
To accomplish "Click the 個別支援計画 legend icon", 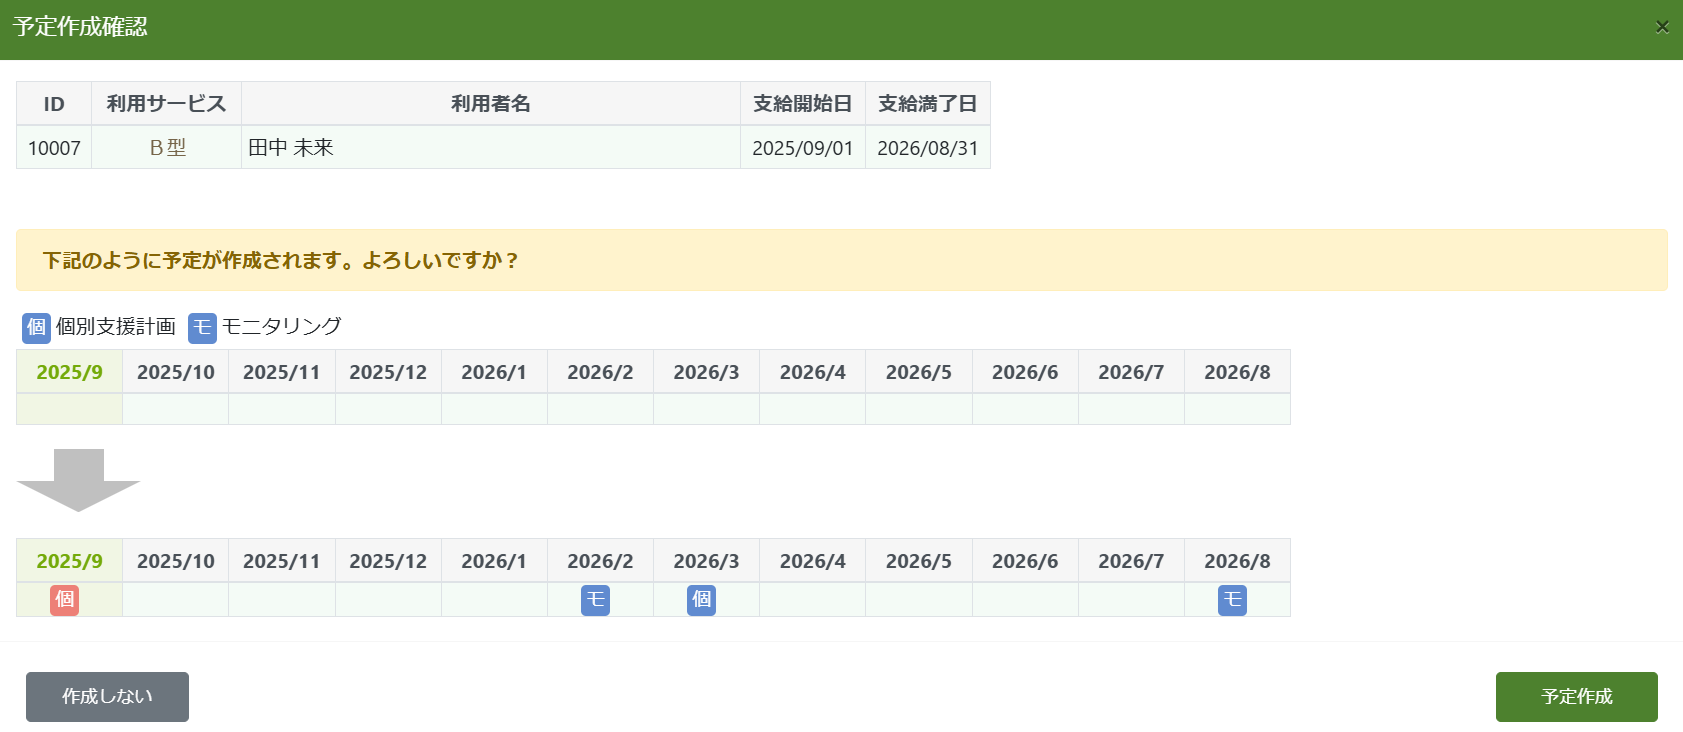I will coord(36,327).
